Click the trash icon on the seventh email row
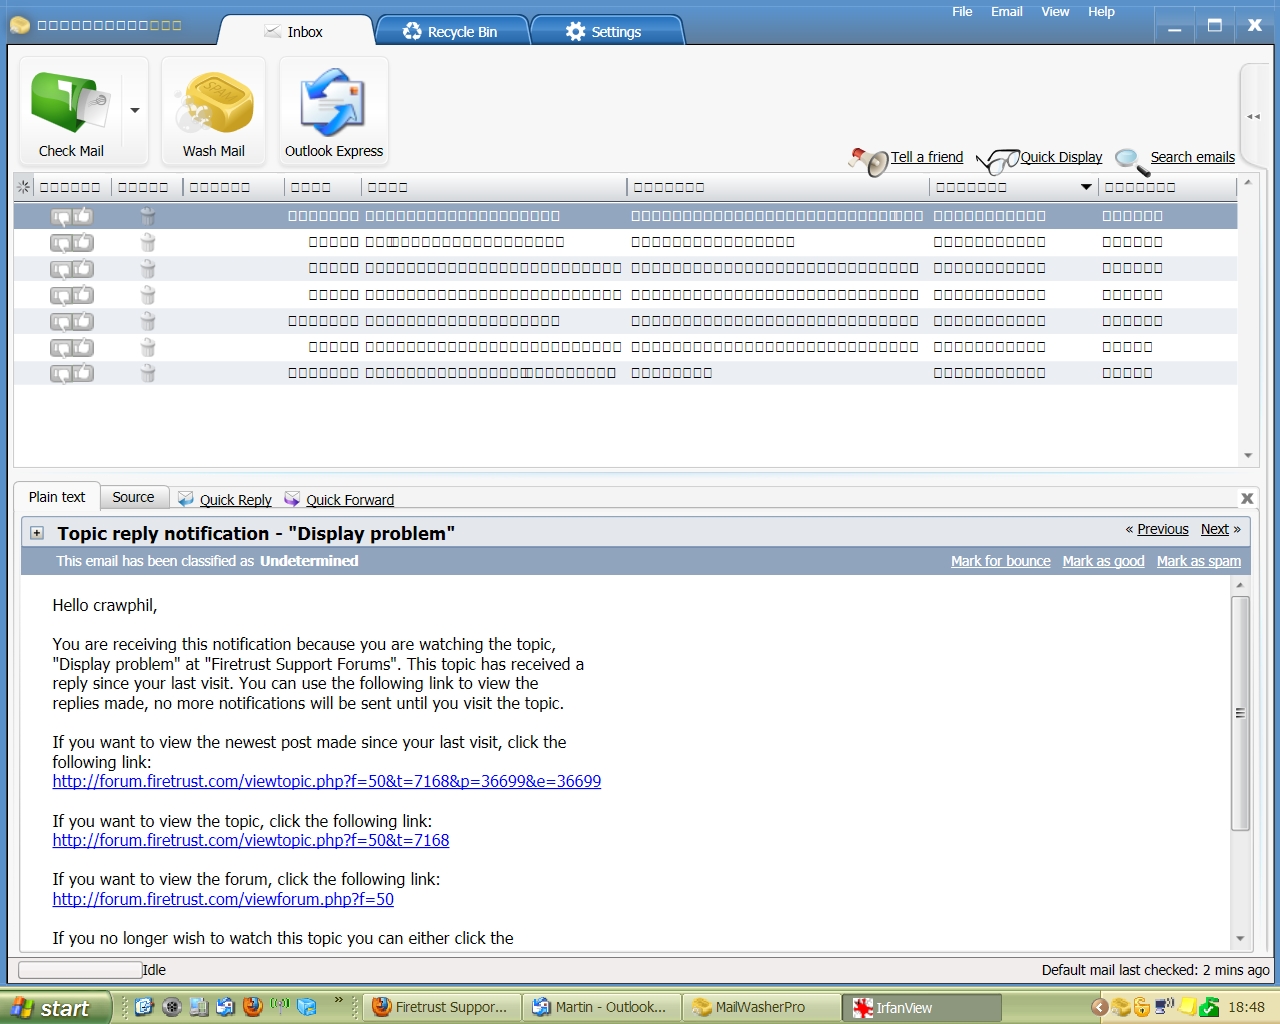 click(x=148, y=373)
